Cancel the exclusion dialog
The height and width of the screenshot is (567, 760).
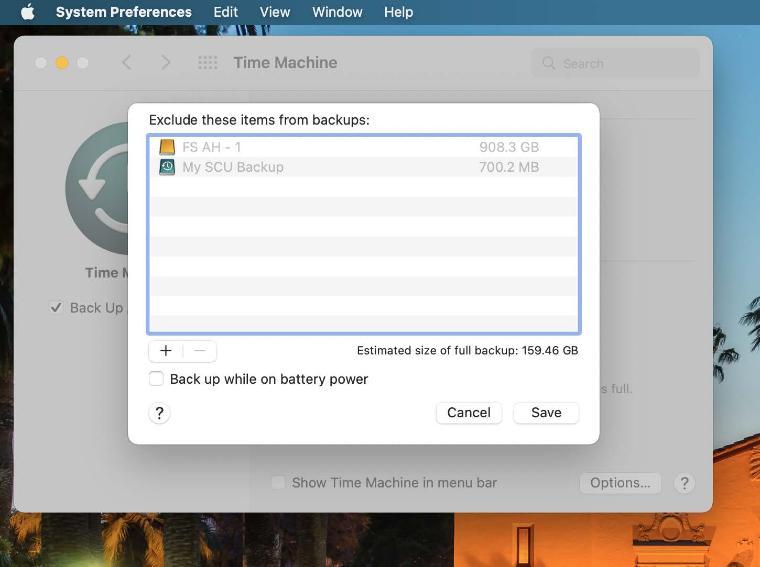click(469, 412)
